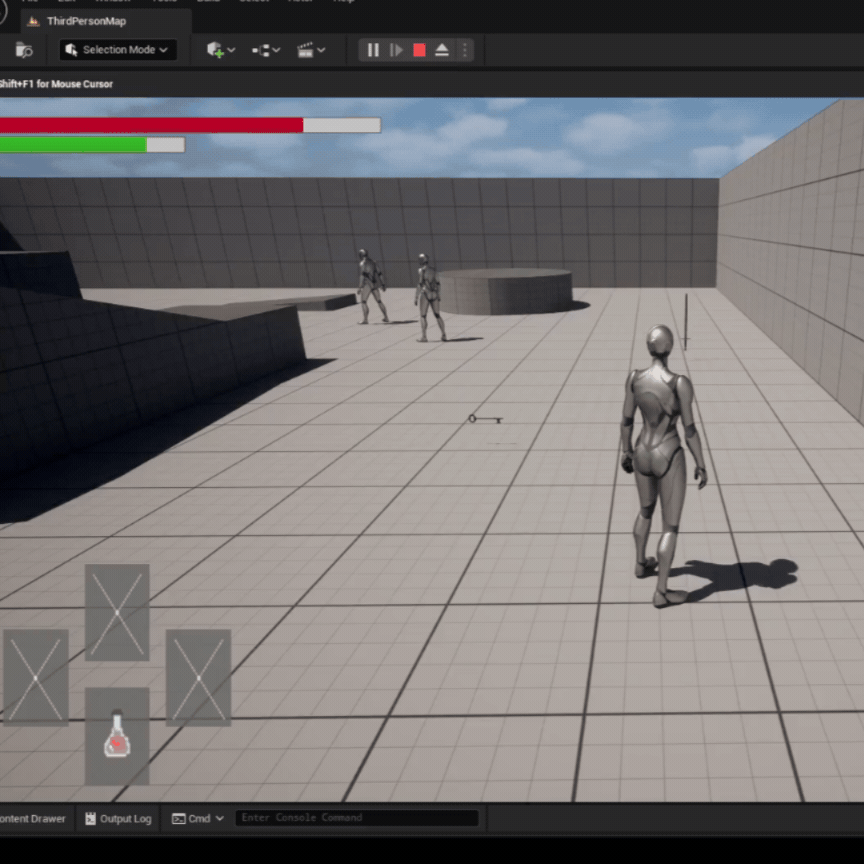Expand the cinematics dropdown arrow
This screenshot has width=864, height=864.
(x=321, y=50)
